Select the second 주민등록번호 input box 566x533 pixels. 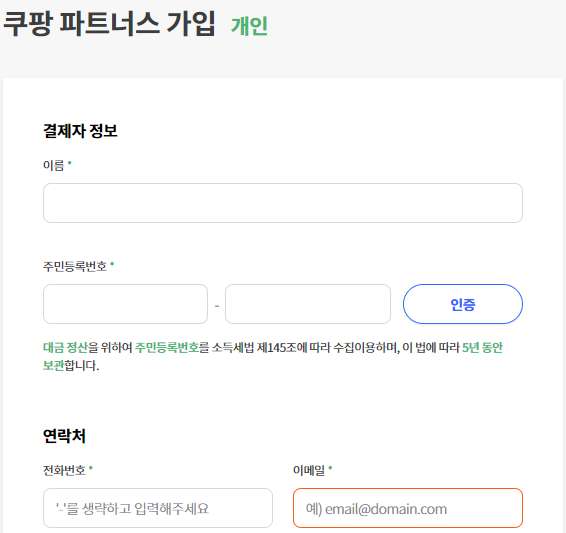[308, 304]
